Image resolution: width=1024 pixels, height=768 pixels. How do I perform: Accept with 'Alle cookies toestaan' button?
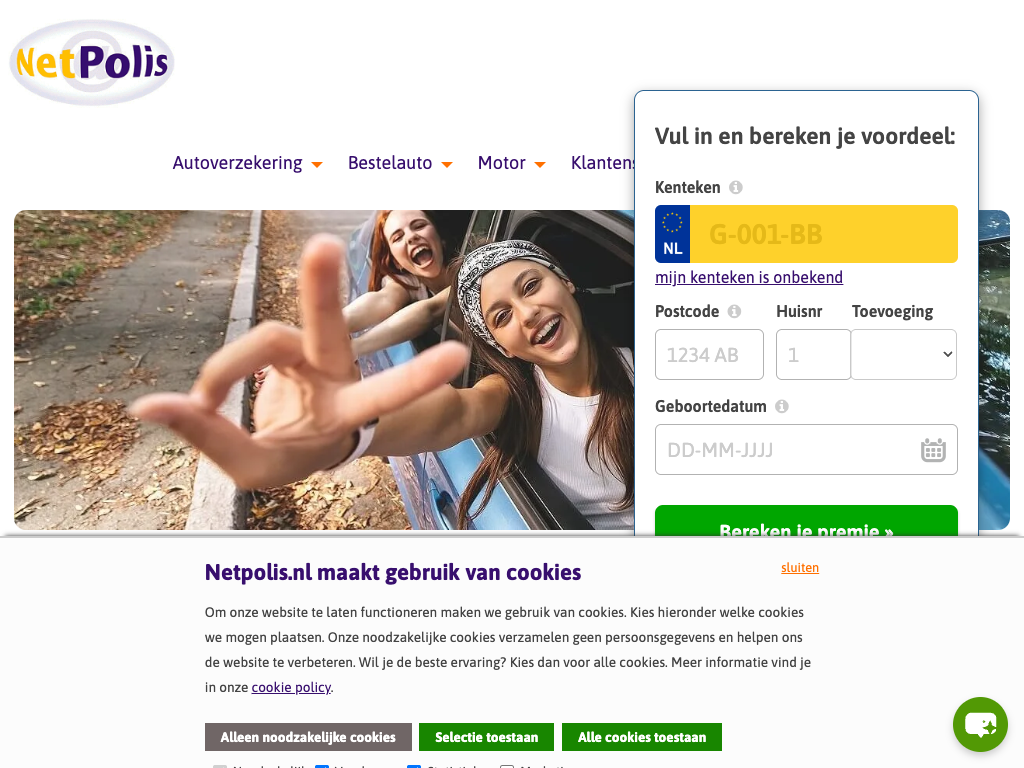[642, 737]
